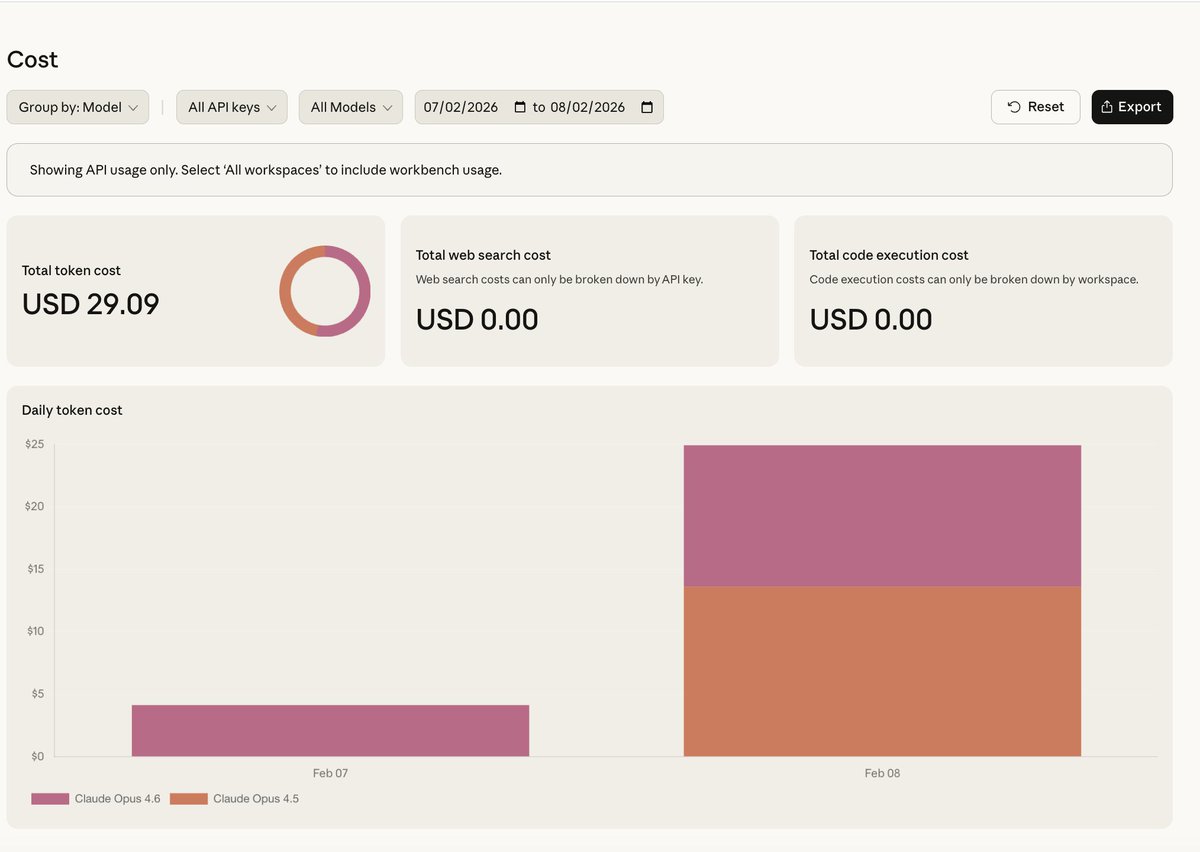Open the All Models dropdown

351,107
